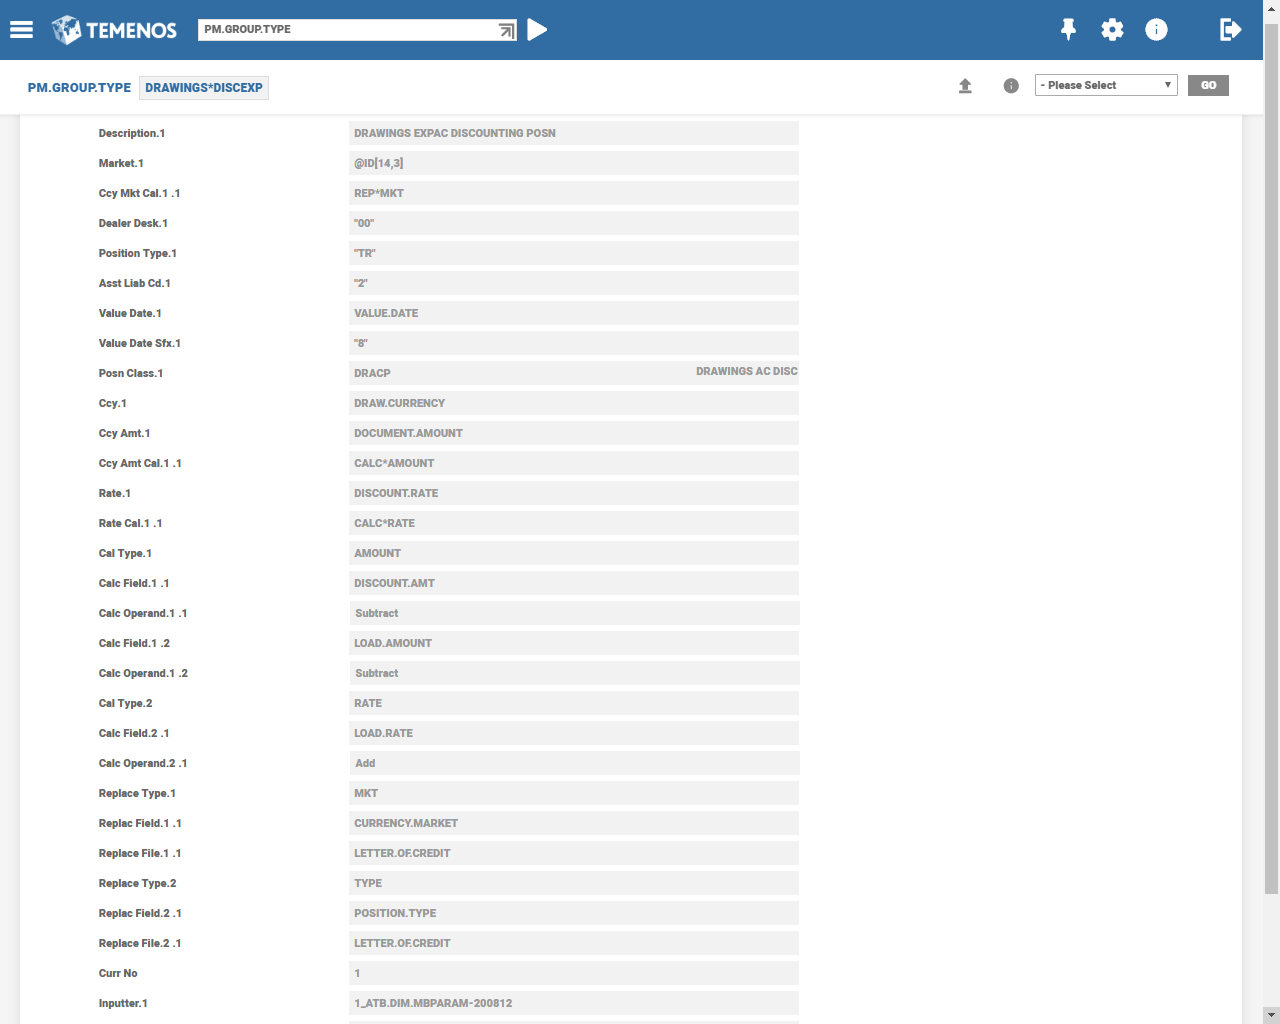Click the Cal Type.2 RATE value
1280x1024 pixels.
574,703
